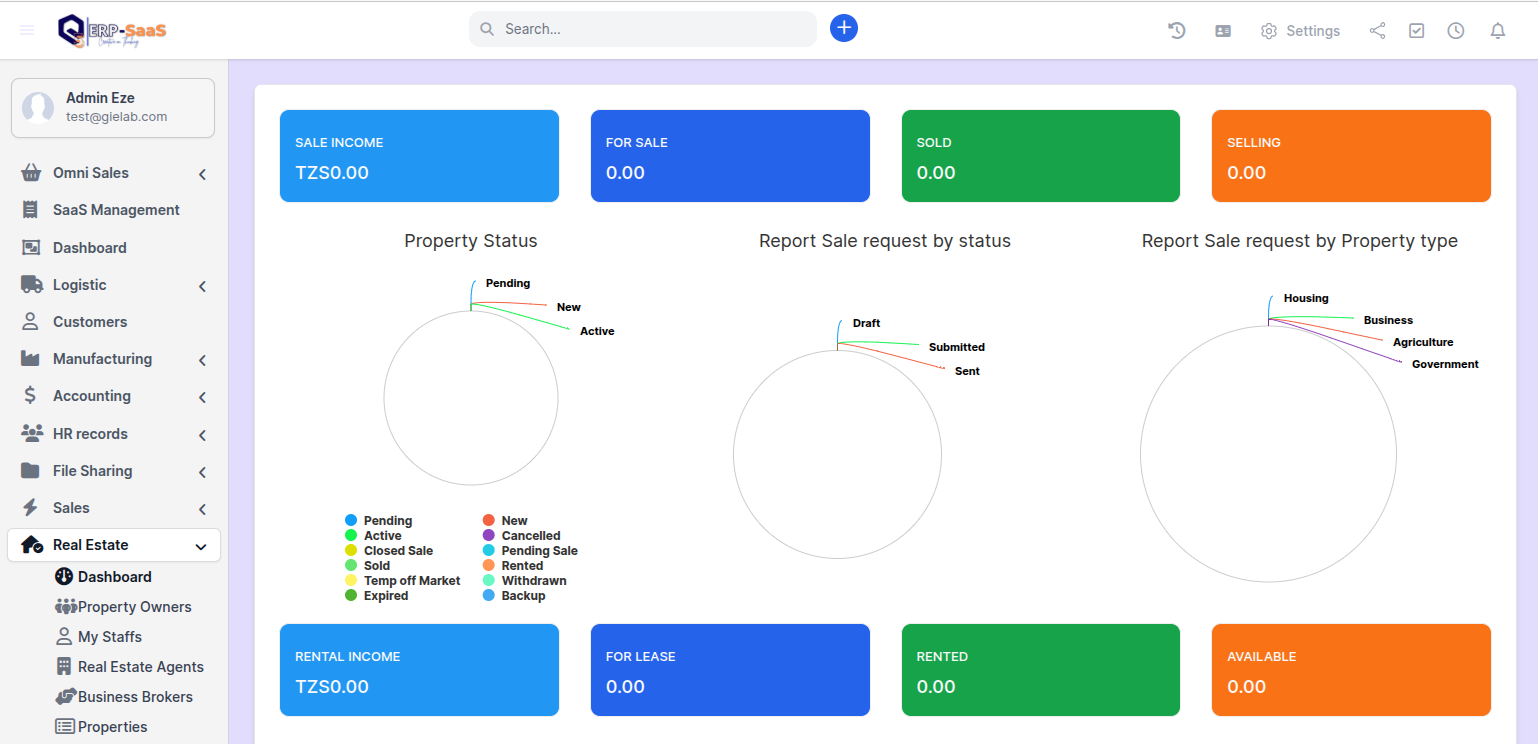The width and height of the screenshot is (1538, 744).
Task: Open Property Owners in sidebar
Action: point(134,607)
